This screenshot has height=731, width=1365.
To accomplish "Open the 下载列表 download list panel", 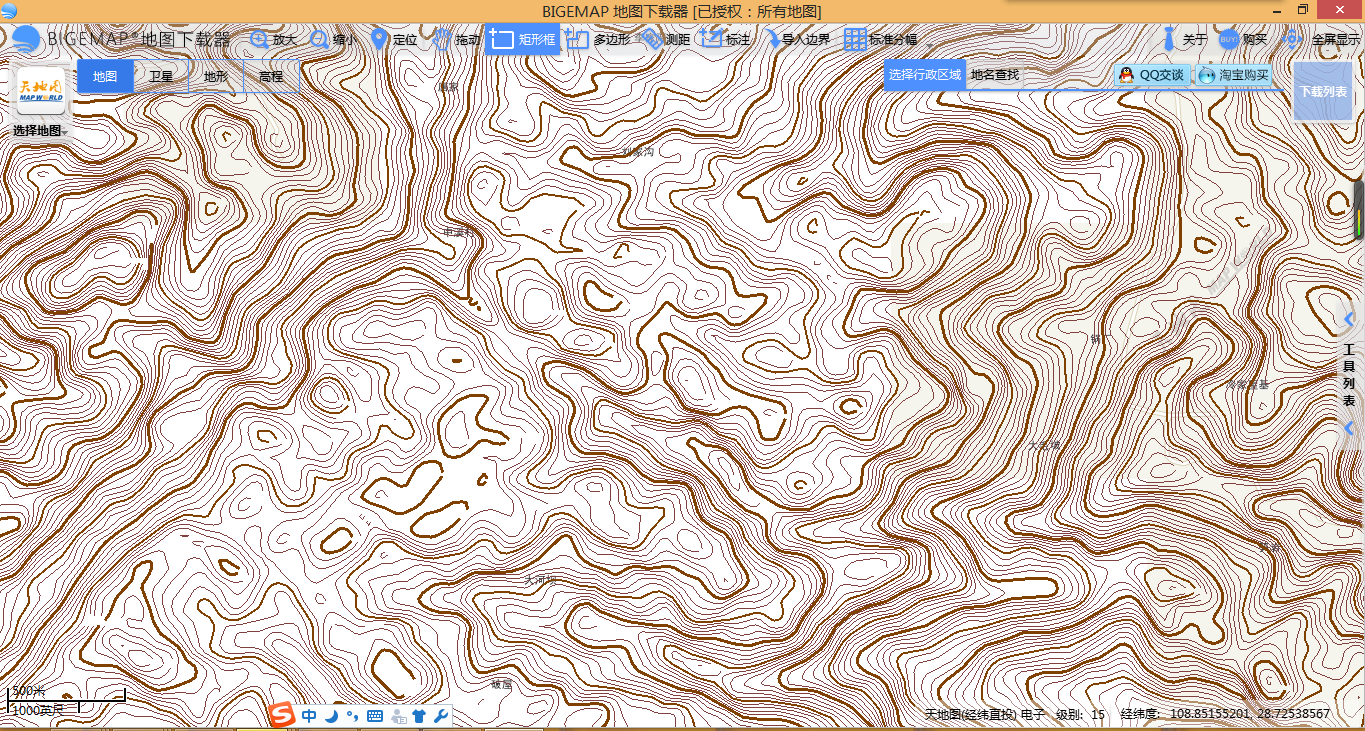I will click(x=1323, y=91).
